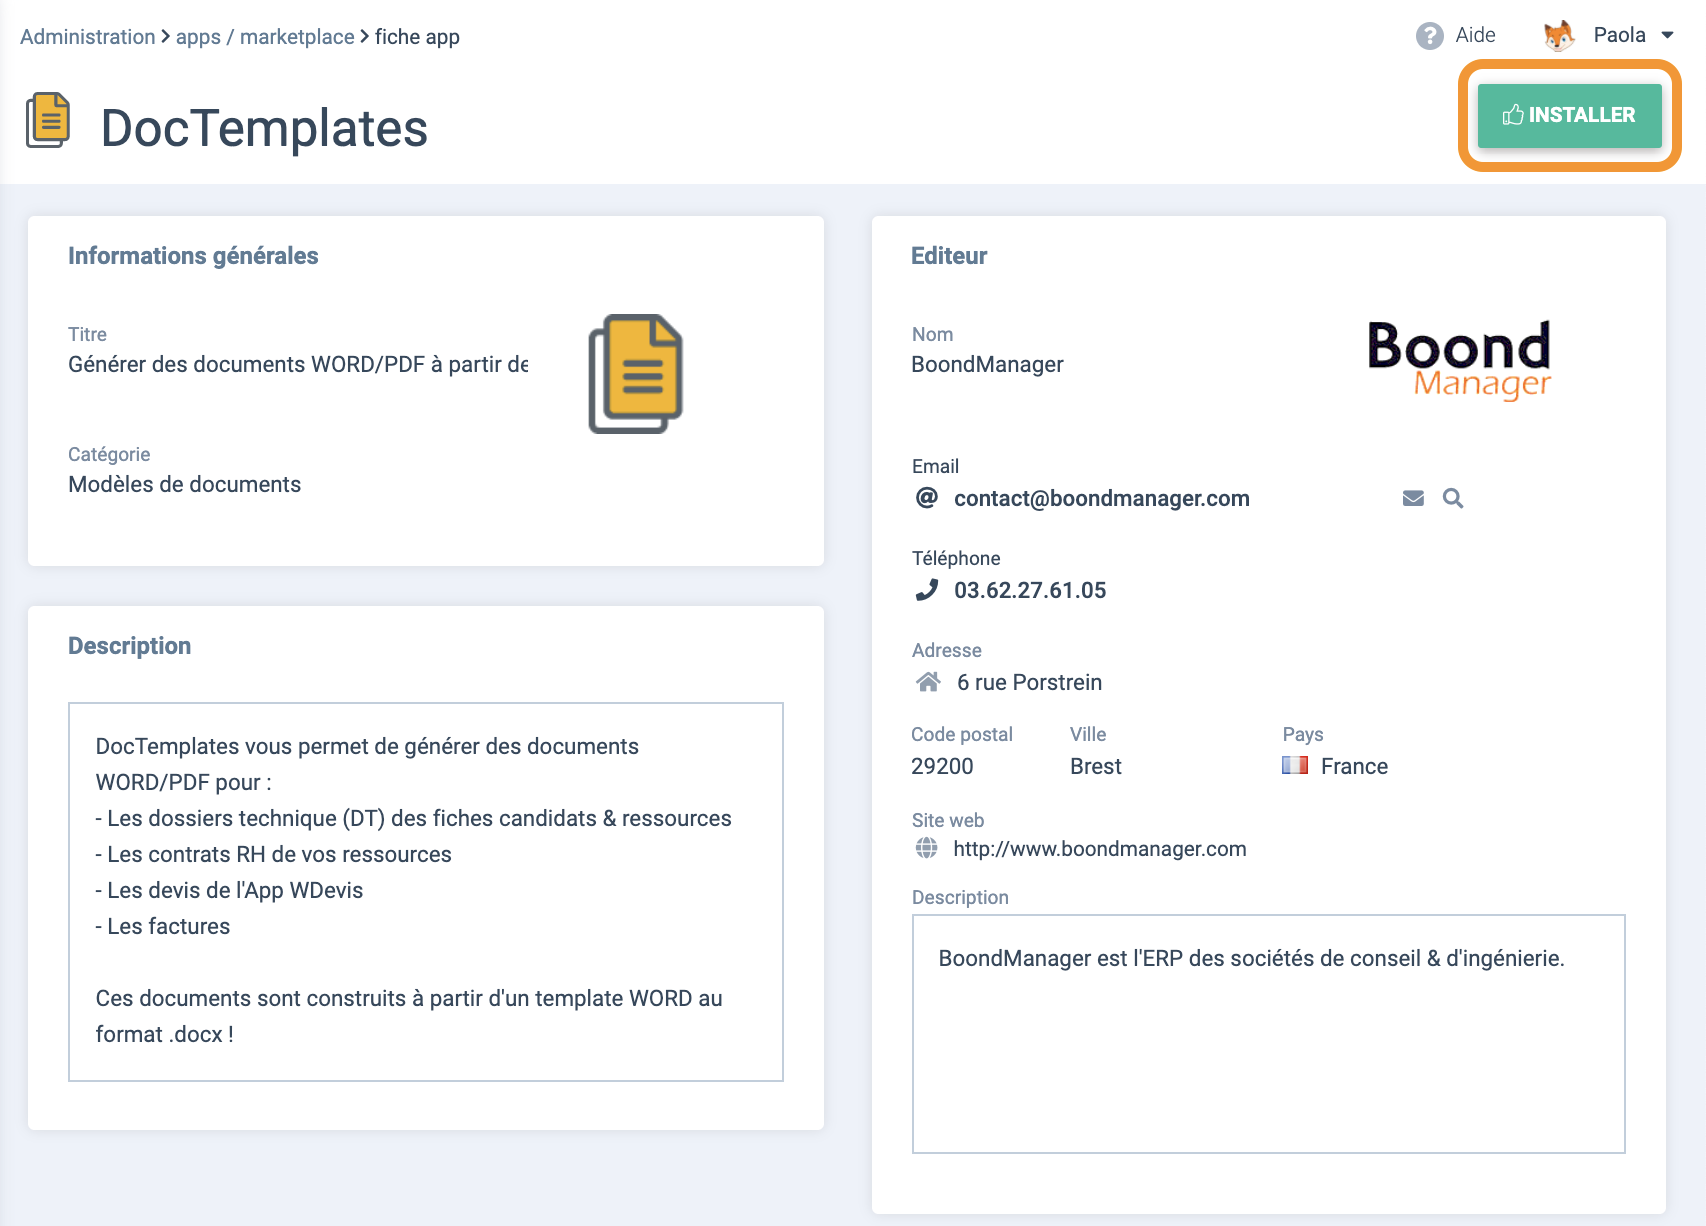Click the large yellow app logo thumbnail

635,374
